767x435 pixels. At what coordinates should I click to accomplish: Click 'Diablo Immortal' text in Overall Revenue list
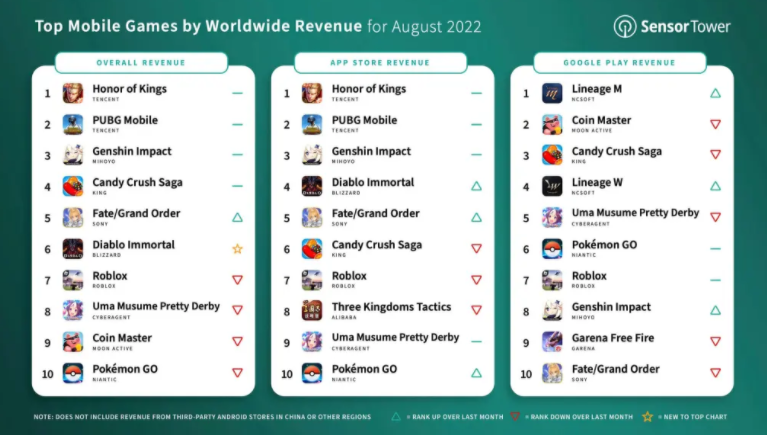pos(134,245)
